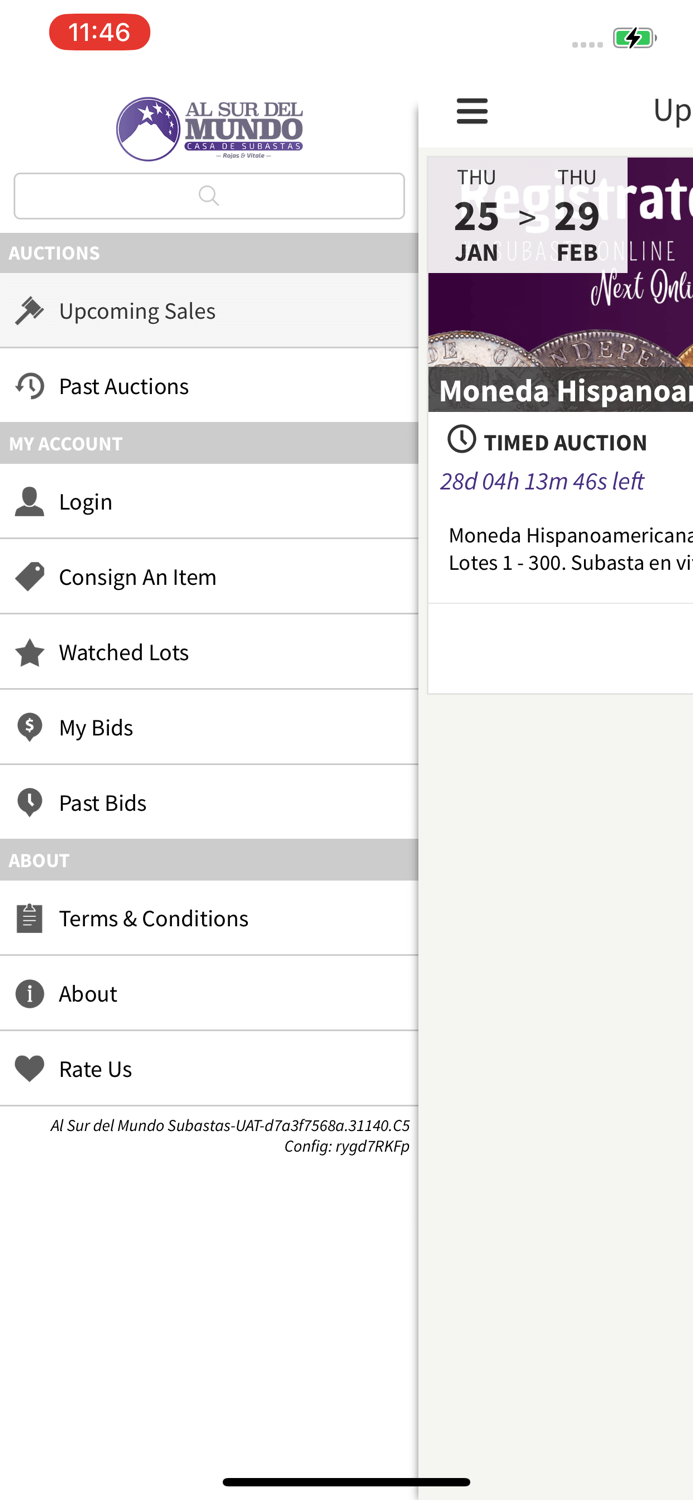Tap the info icon next to About
This screenshot has width=693, height=1500.
pos(30,994)
